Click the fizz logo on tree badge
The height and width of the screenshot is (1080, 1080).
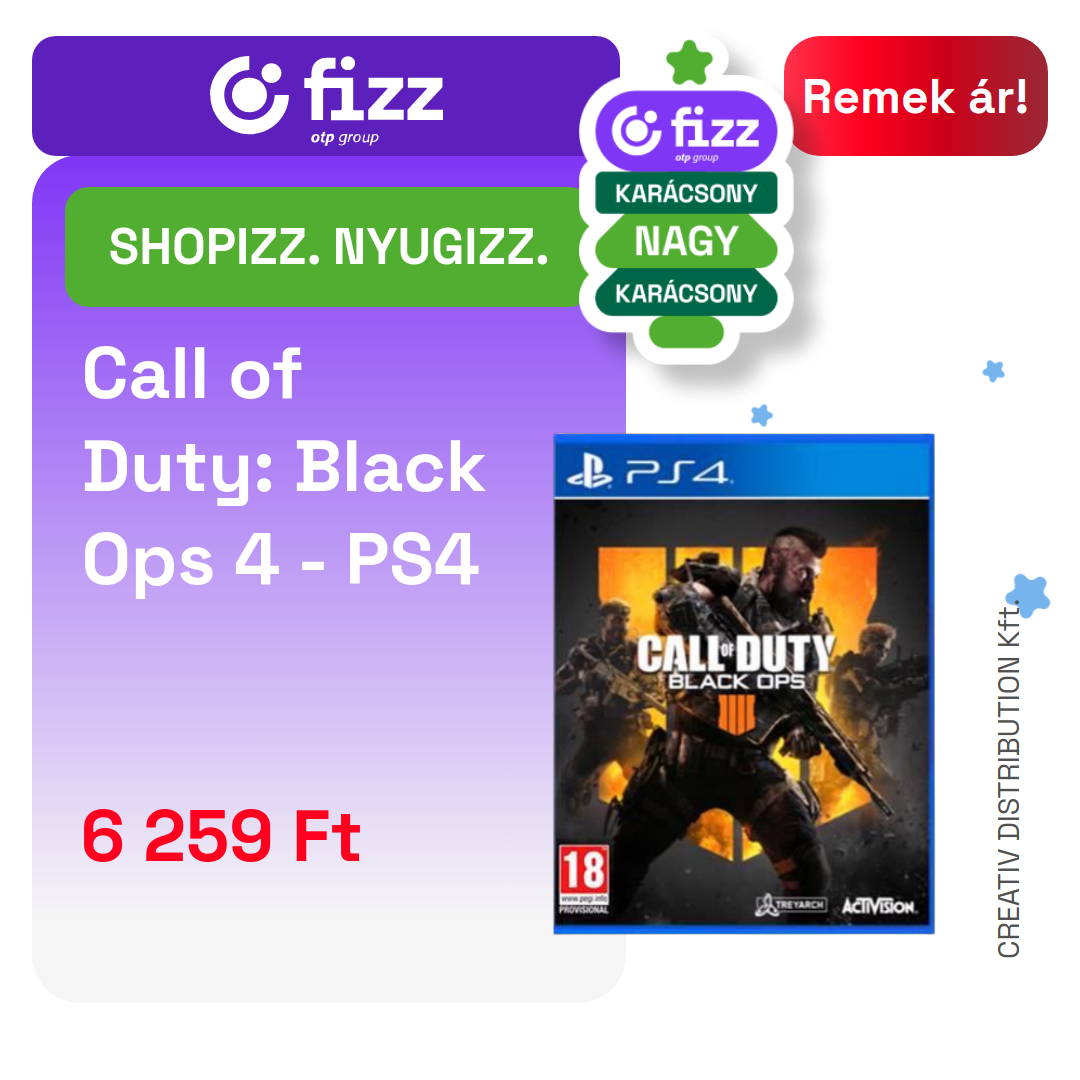pyautogui.click(x=686, y=131)
